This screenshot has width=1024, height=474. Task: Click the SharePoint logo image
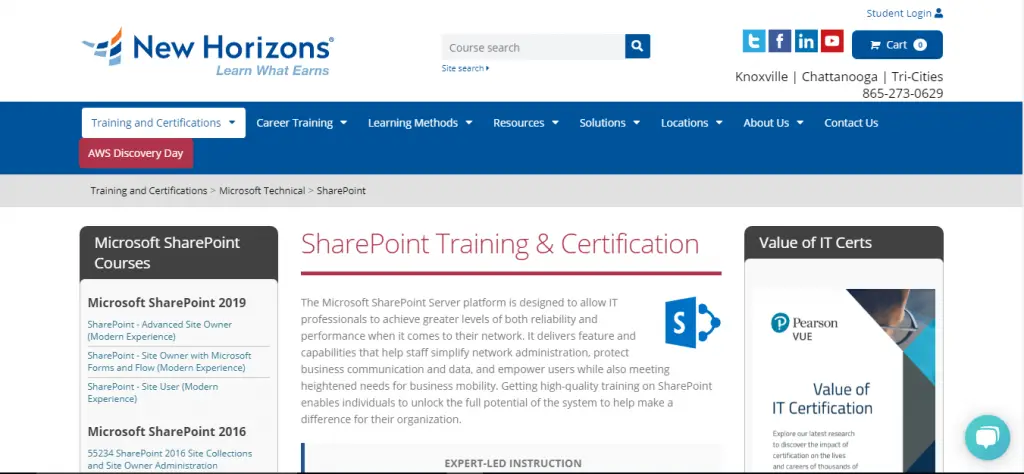click(x=692, y=322)
